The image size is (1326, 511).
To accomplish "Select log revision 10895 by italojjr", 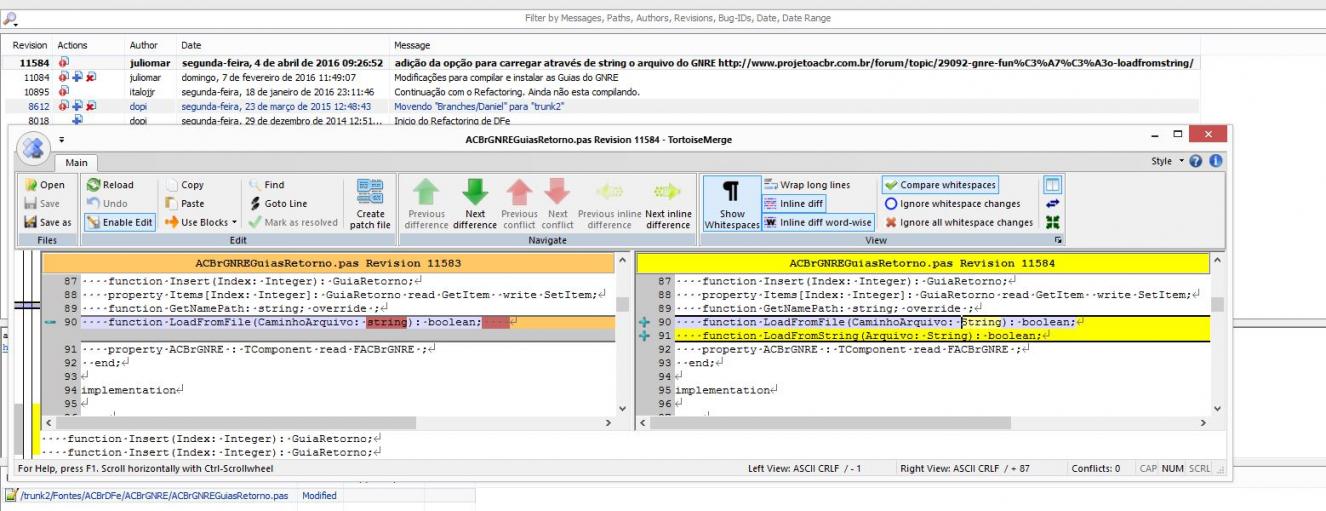I will pyautogui.click(x=663, y=91).
